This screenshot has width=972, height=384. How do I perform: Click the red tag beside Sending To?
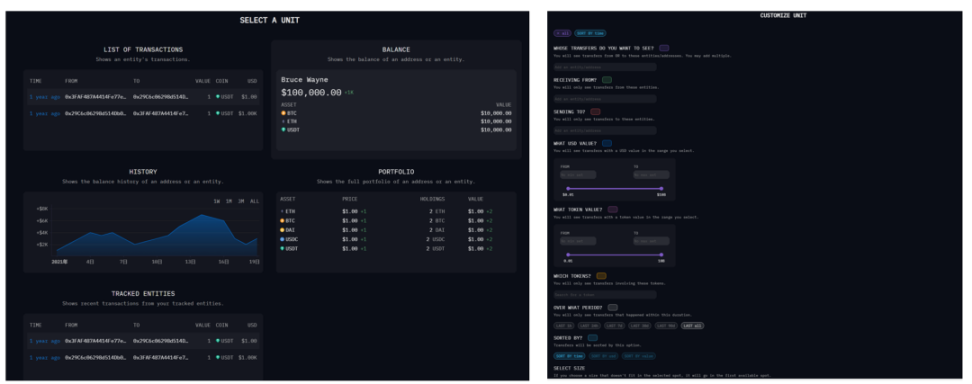[x=595, y=112]
